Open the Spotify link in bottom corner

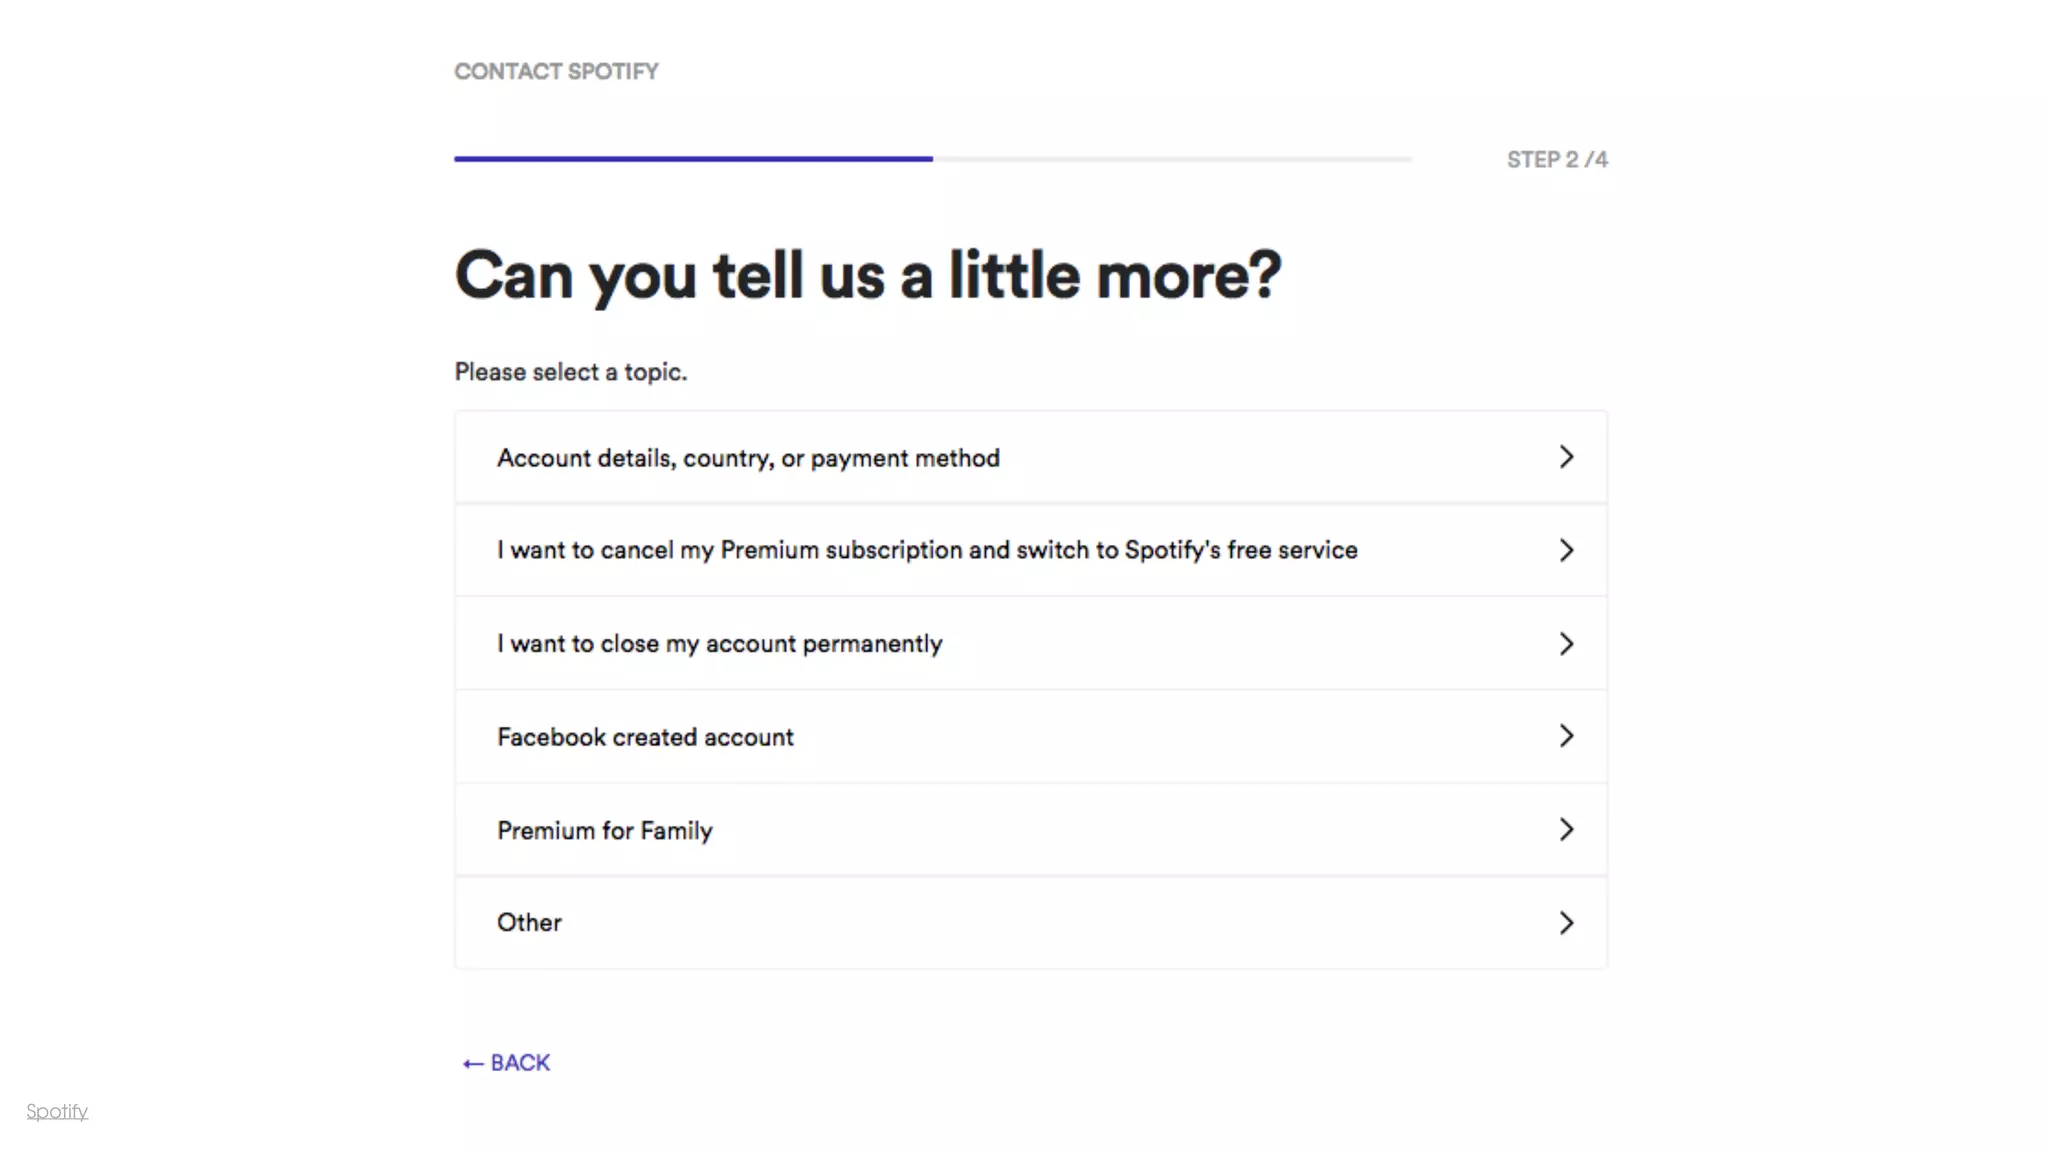coord(57,1111)
